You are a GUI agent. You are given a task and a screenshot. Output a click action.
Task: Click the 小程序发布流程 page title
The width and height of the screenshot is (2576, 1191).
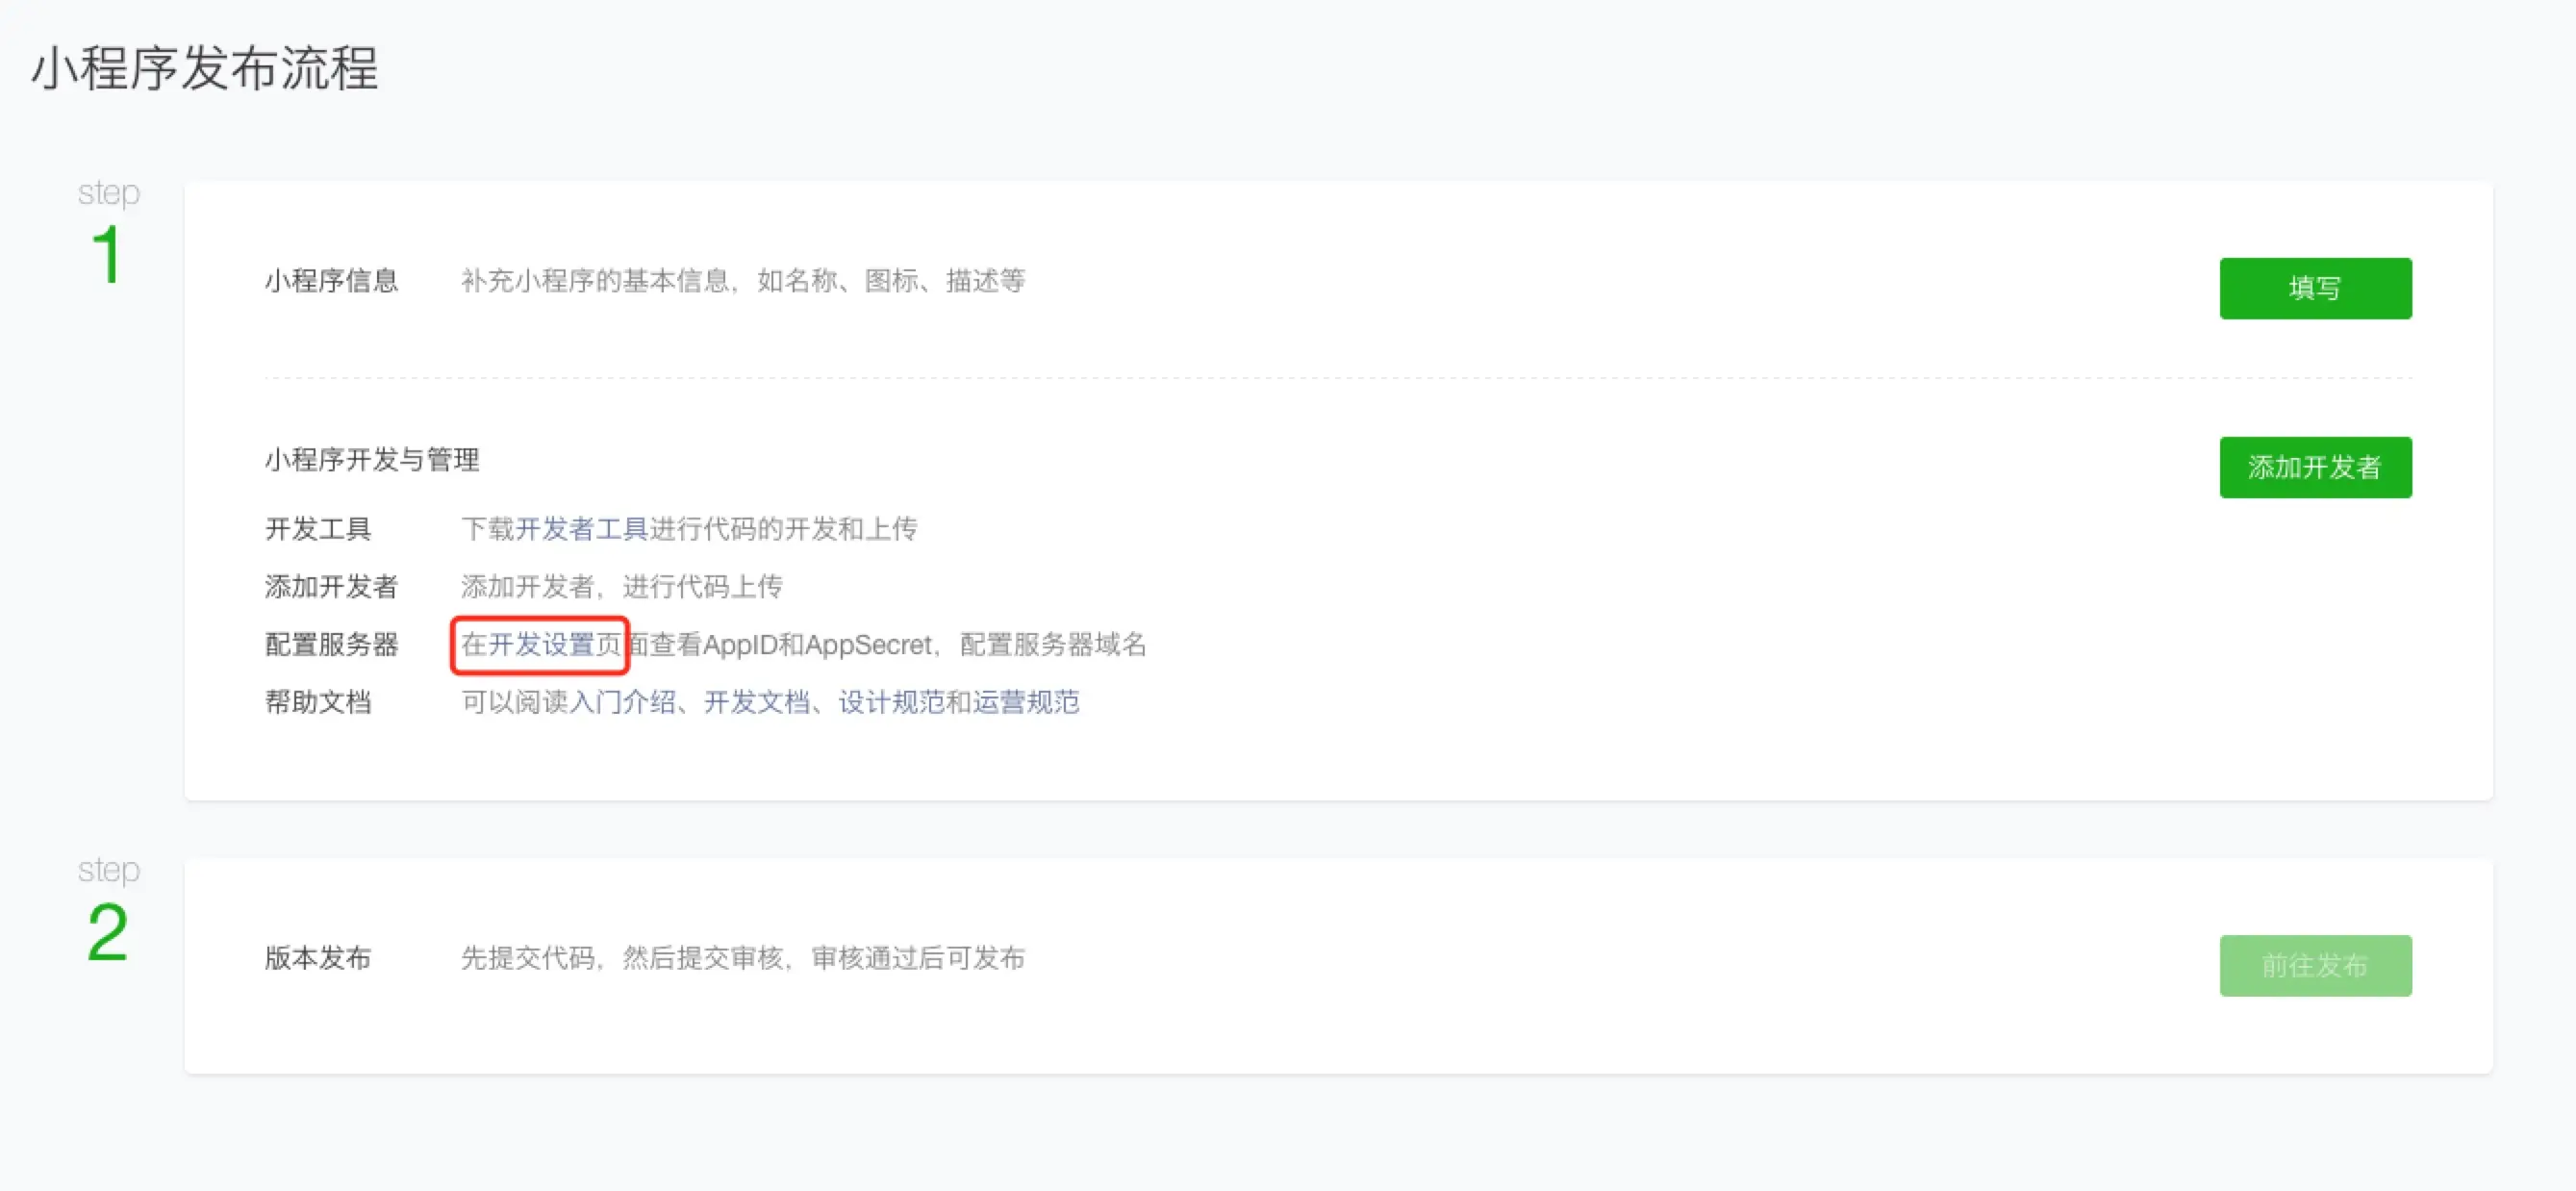click(205, 70)
